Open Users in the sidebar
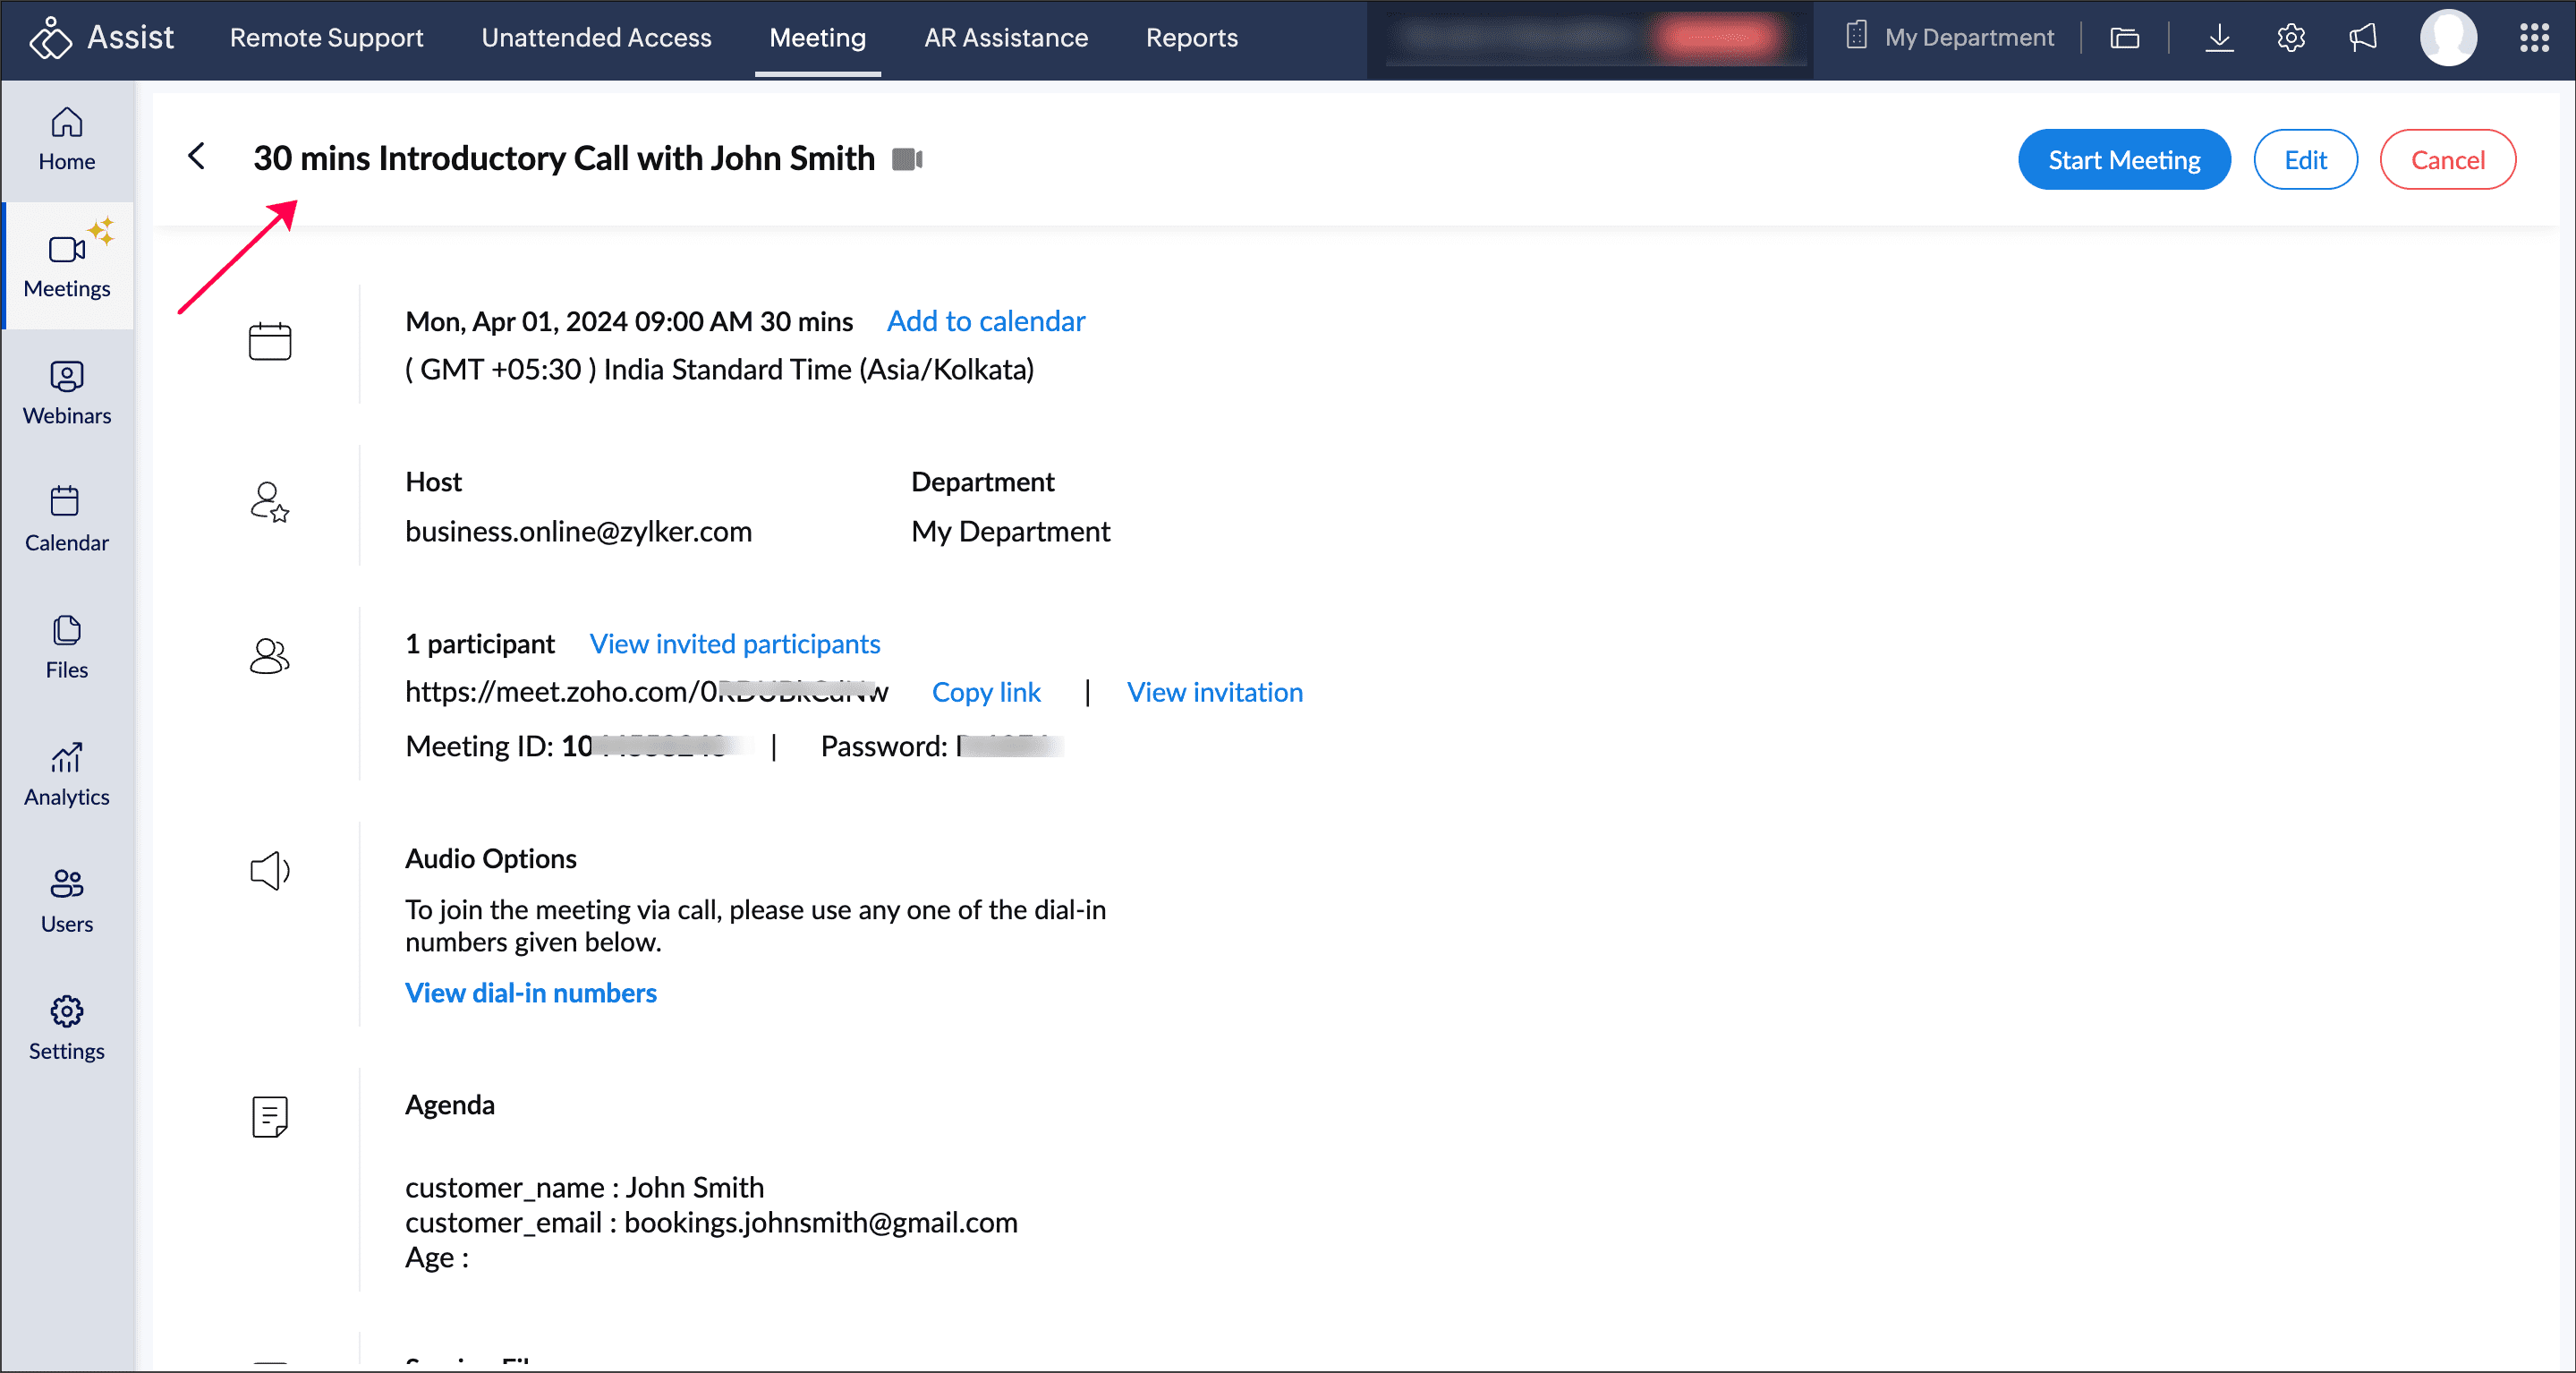 point(66,901)
